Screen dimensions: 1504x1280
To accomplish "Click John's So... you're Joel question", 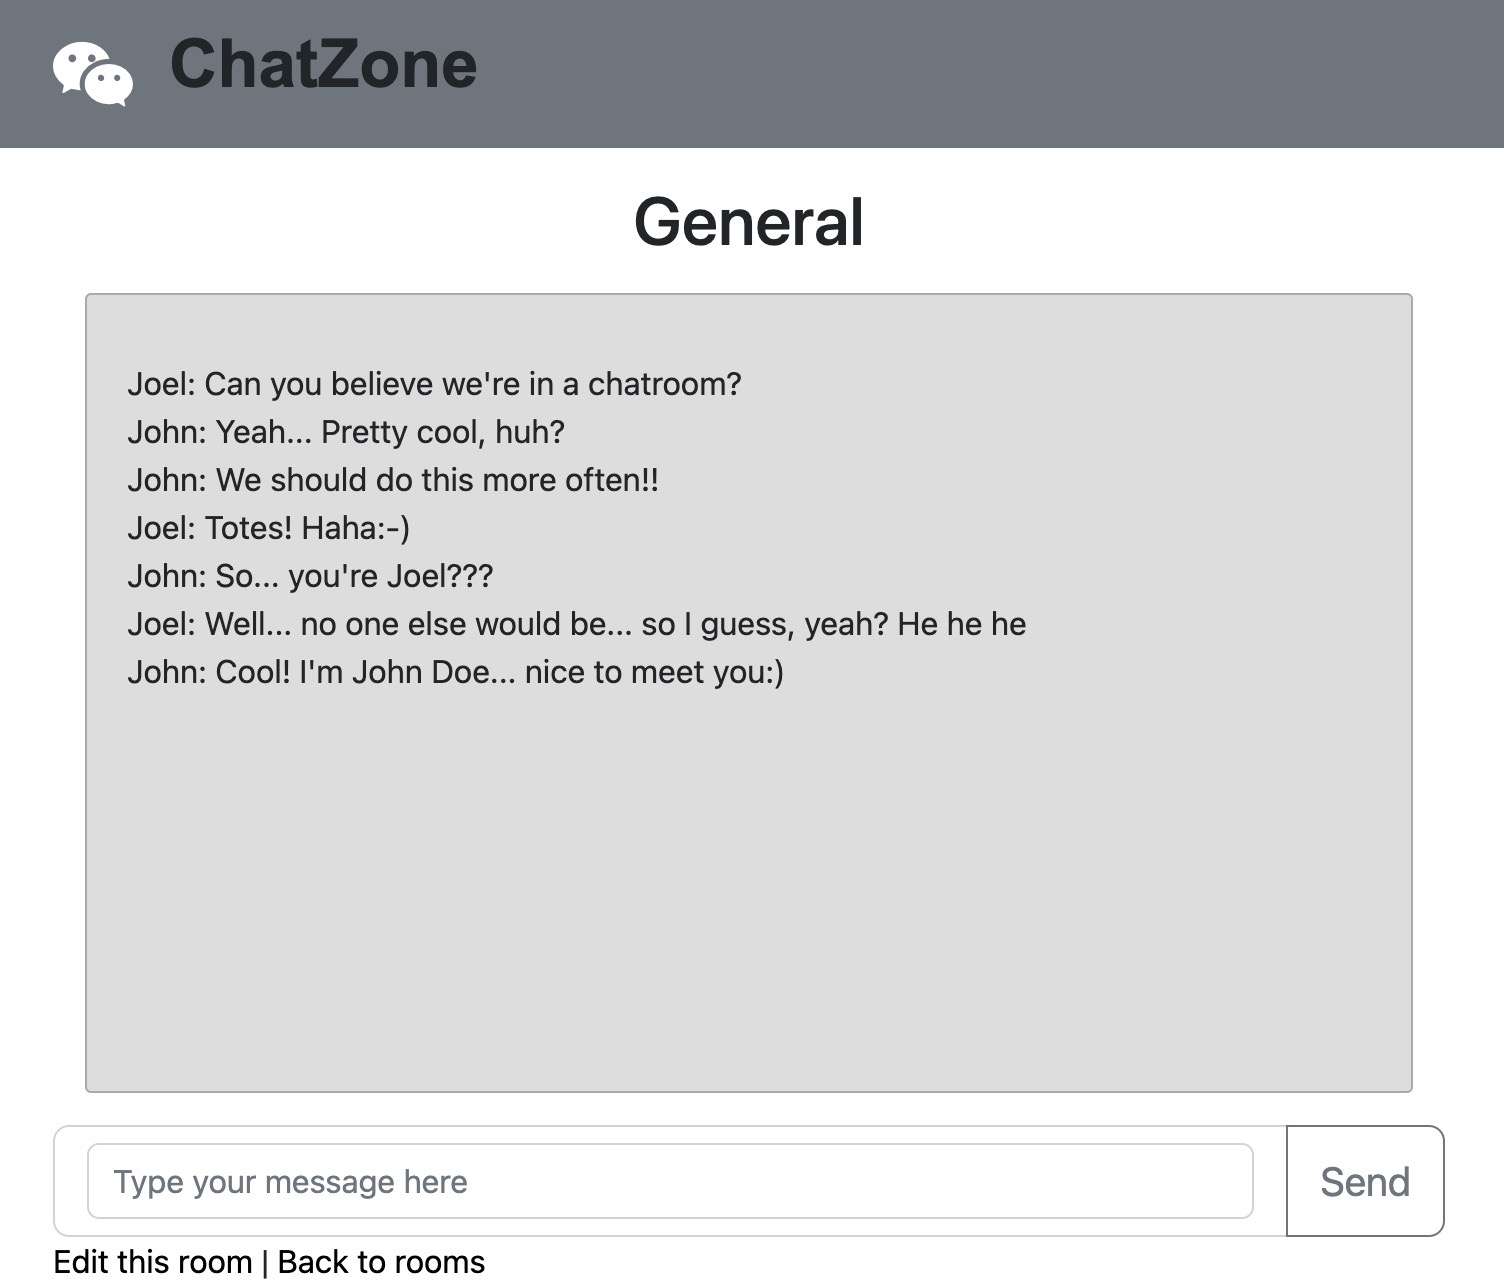I will 312,575.
